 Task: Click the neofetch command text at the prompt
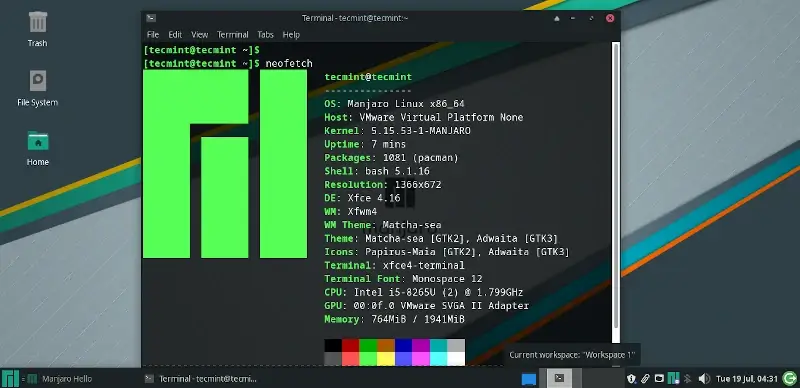point(289,64)
